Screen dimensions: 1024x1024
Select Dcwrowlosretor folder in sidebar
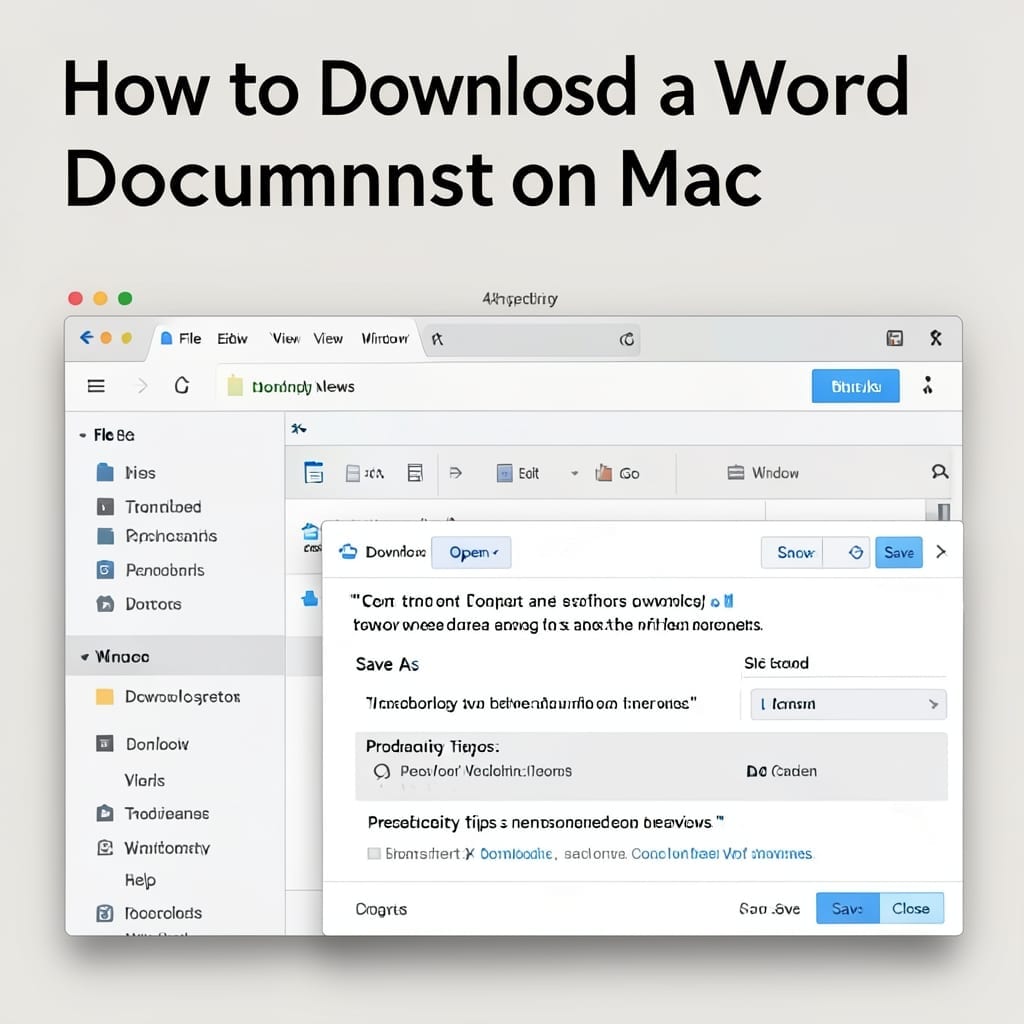[x=168, y=697]
